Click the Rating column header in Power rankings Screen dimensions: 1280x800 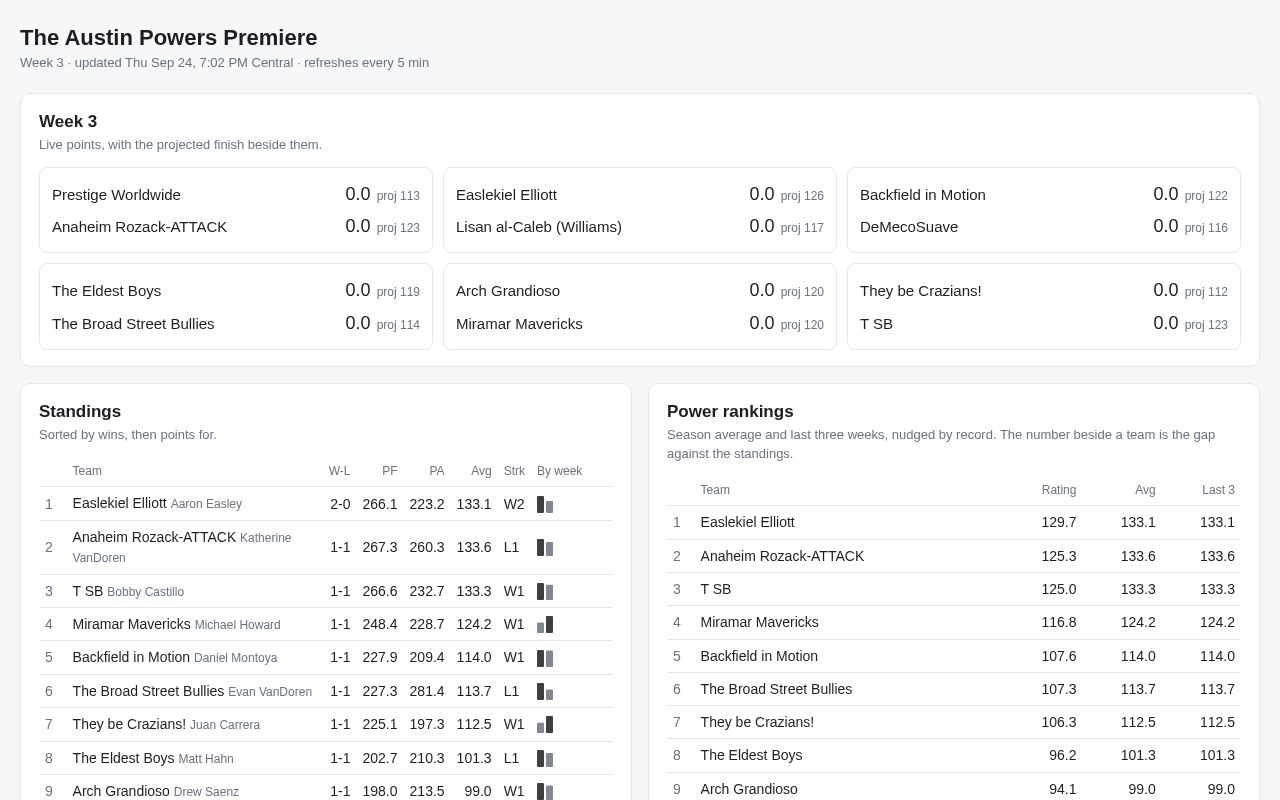pyautogui.click(x=1058, y=490)
